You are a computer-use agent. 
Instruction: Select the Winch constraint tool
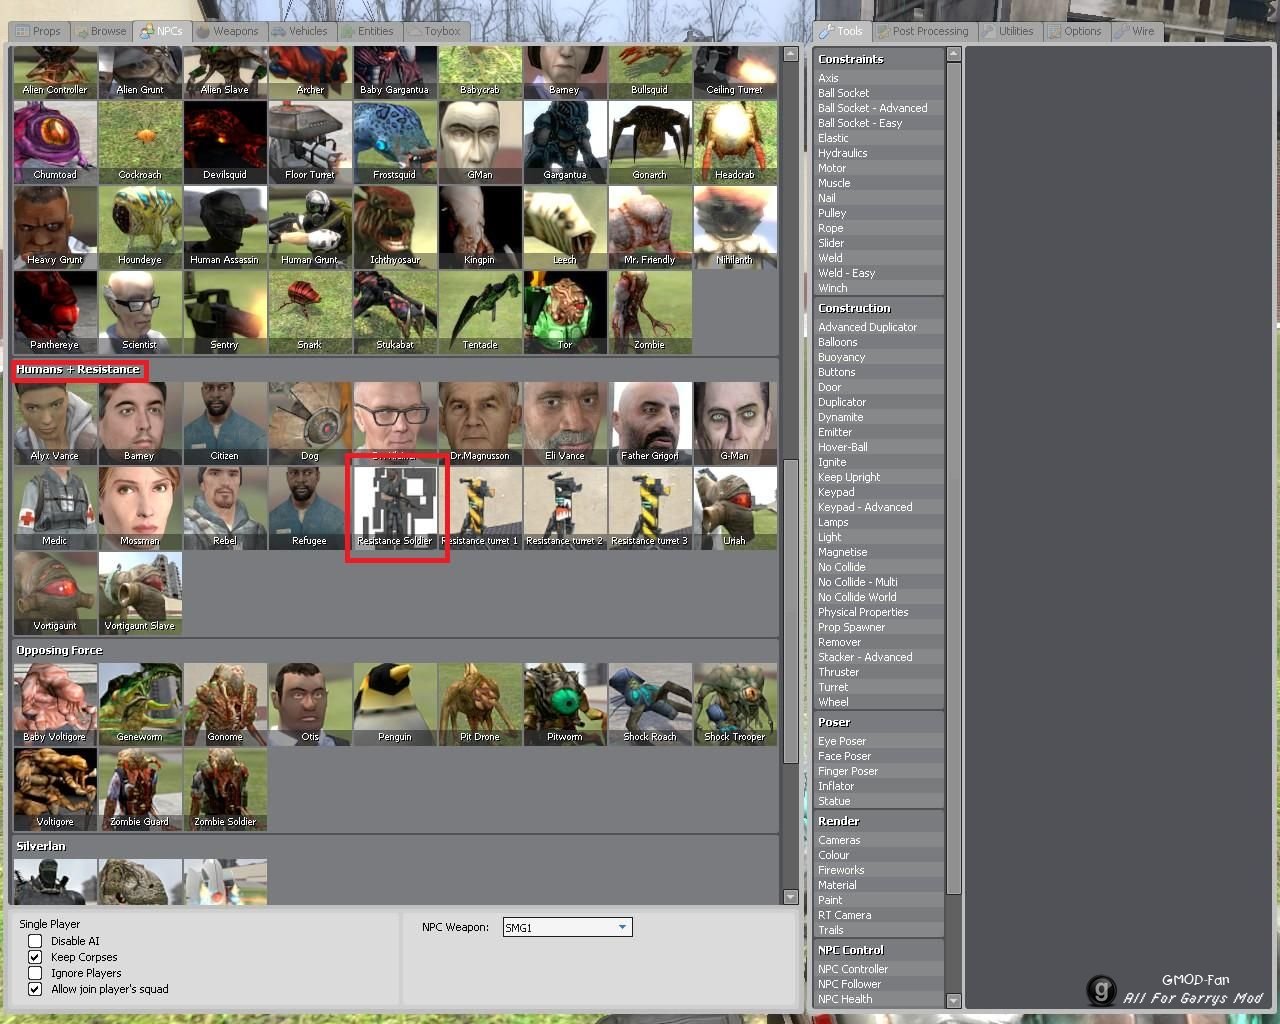pyautogui.click(x=879, y=288)
